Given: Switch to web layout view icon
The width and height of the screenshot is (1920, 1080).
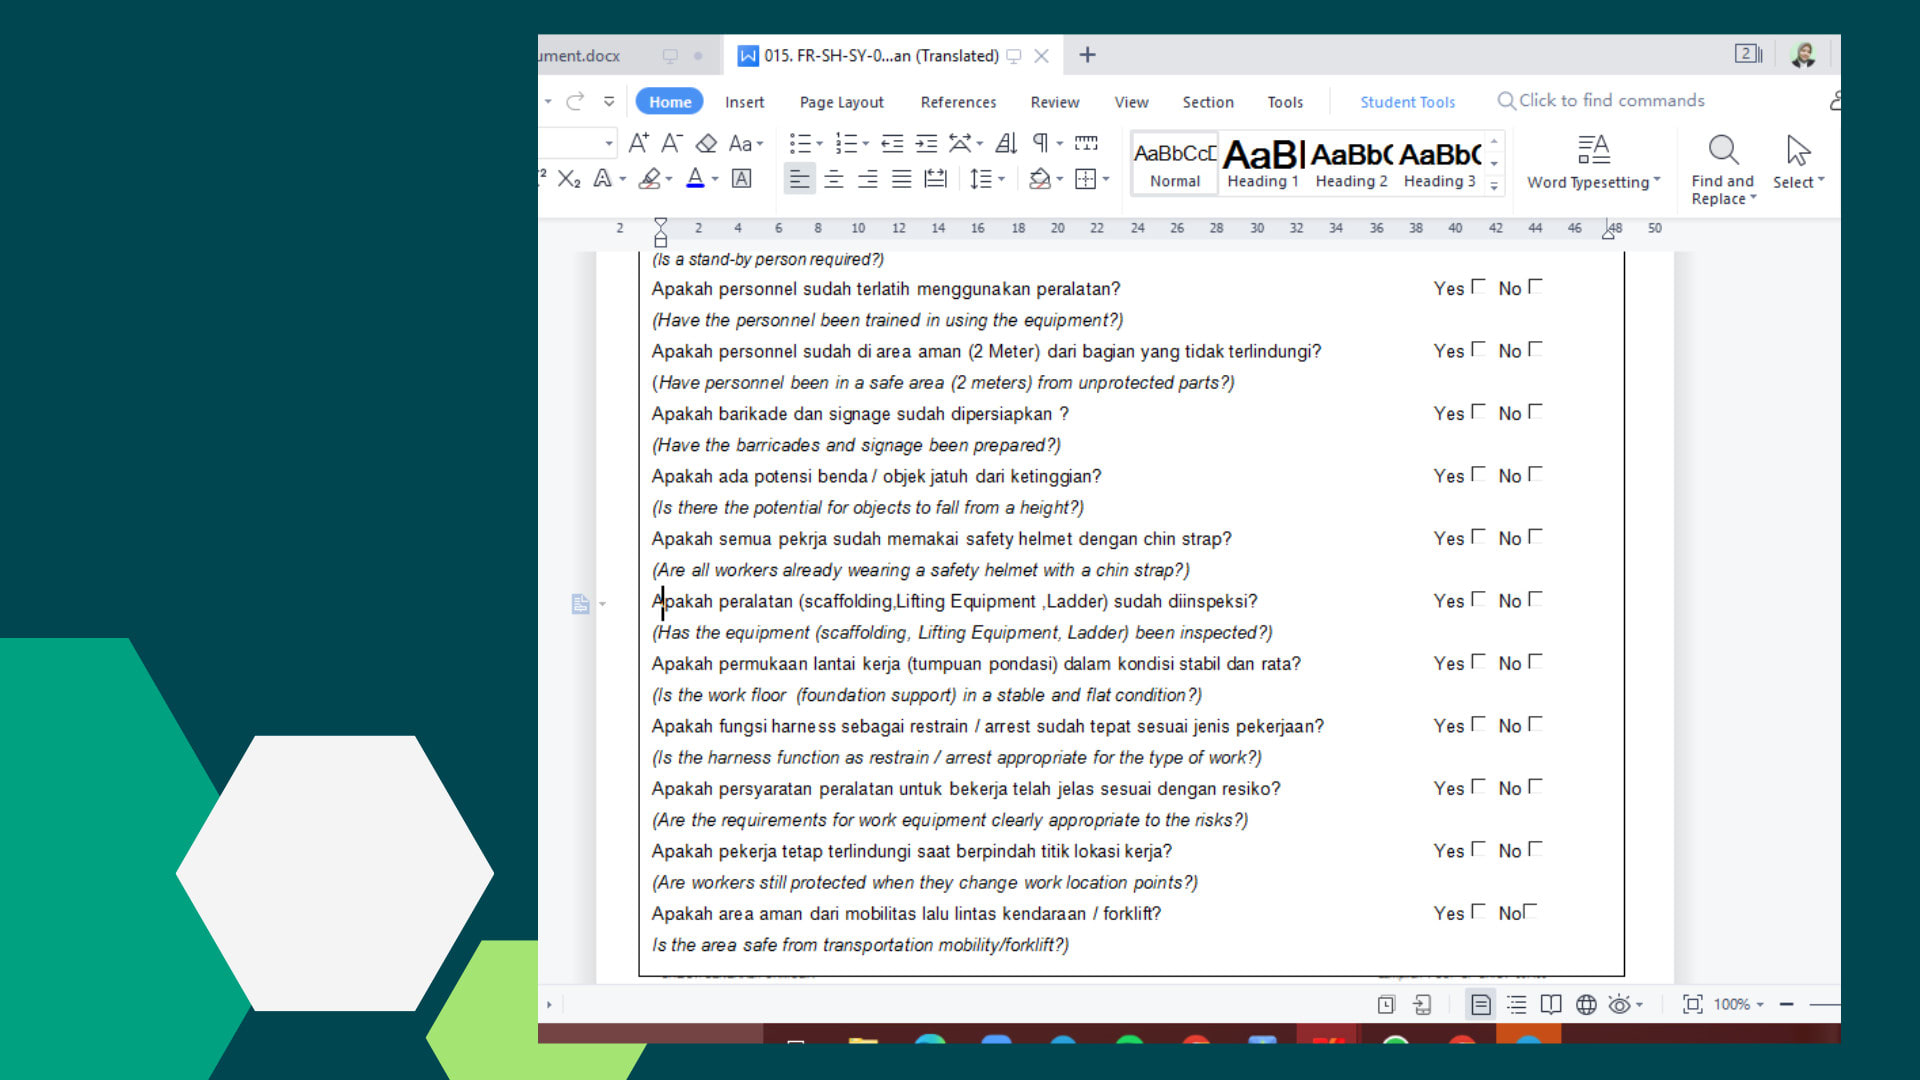Looking at the screenshot, I should [x=1586, y=1004].
